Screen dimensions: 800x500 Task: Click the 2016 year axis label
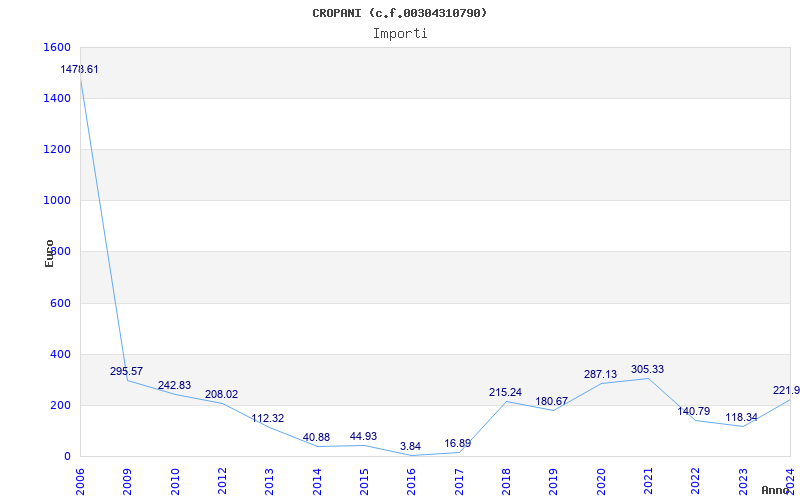click(412, 482)
